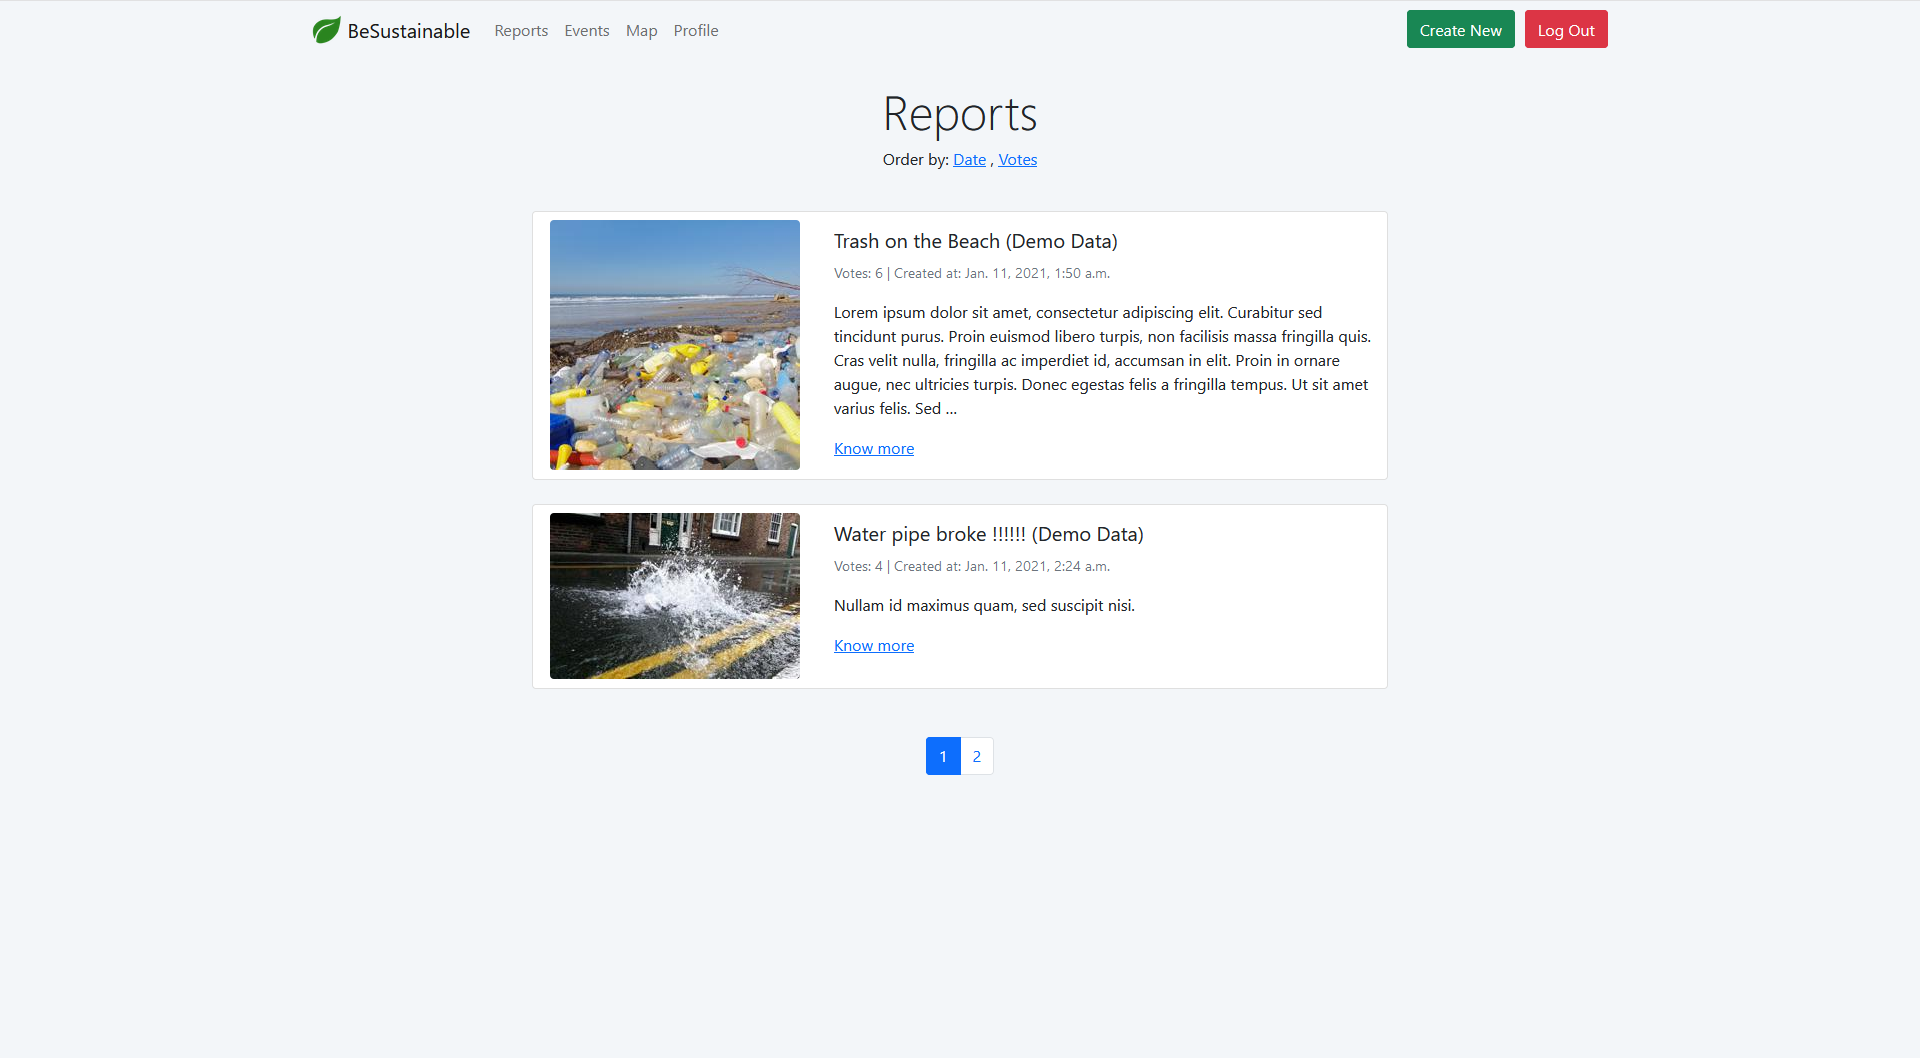This screenshot has width=1920, height=1058.
Task: Go to the Events page
Action: 586,31
